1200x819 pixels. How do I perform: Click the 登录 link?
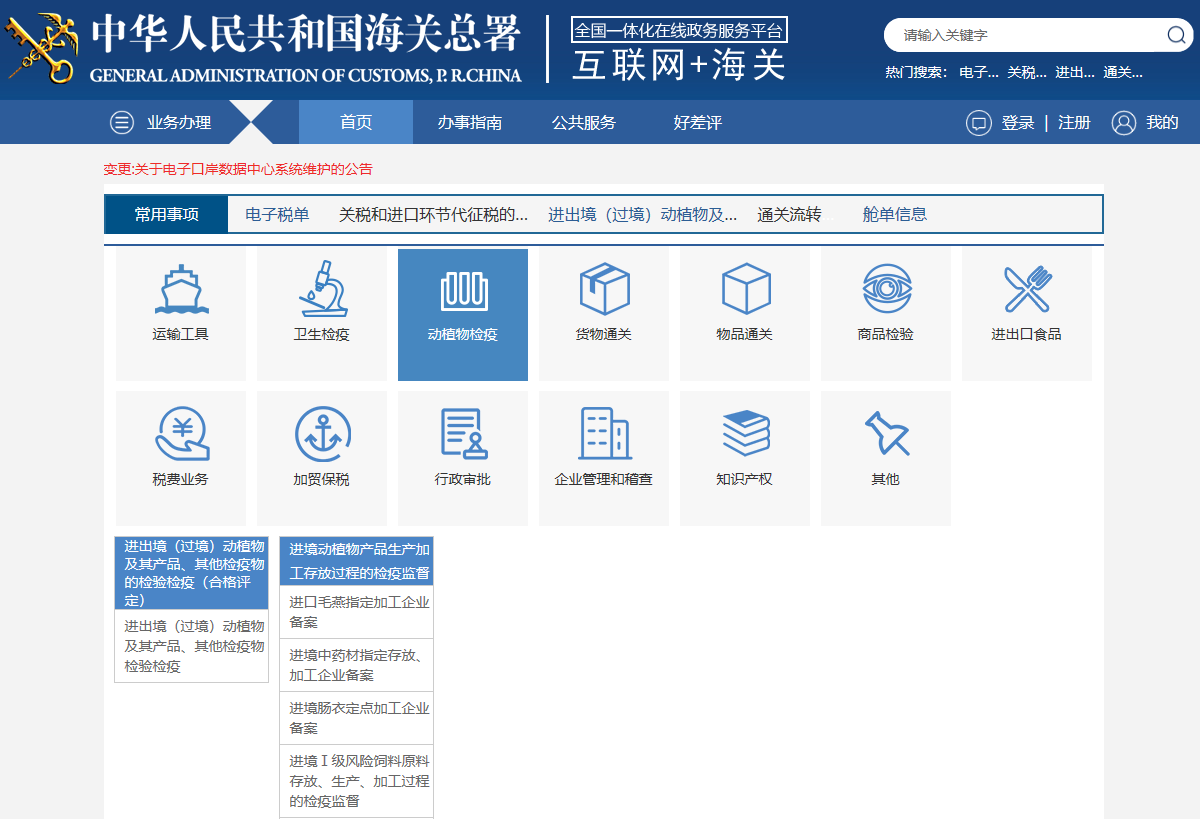(1018, 123)
